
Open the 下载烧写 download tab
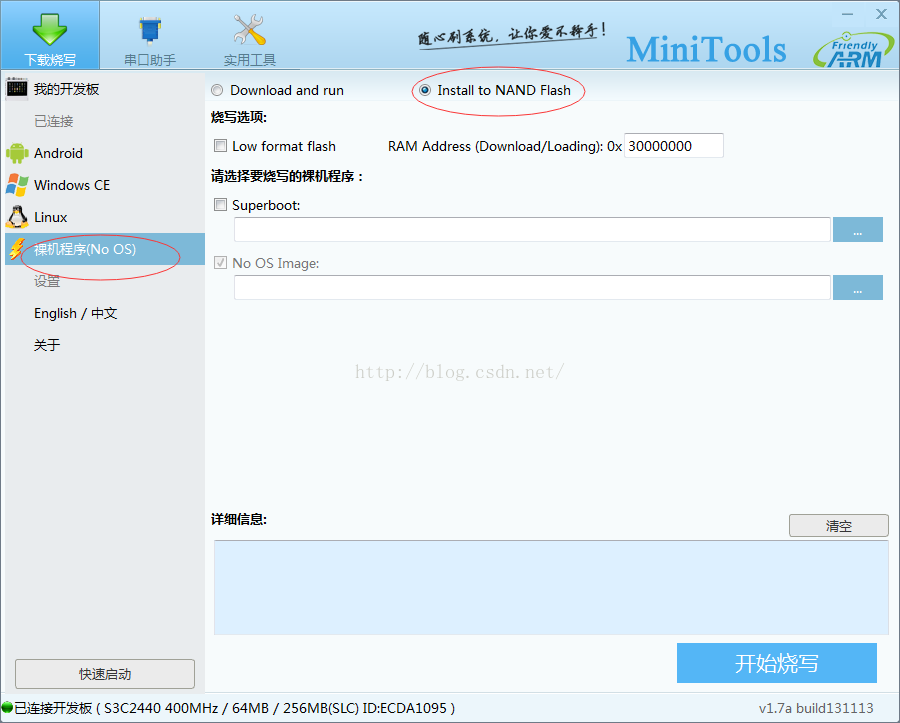(50, 36)
